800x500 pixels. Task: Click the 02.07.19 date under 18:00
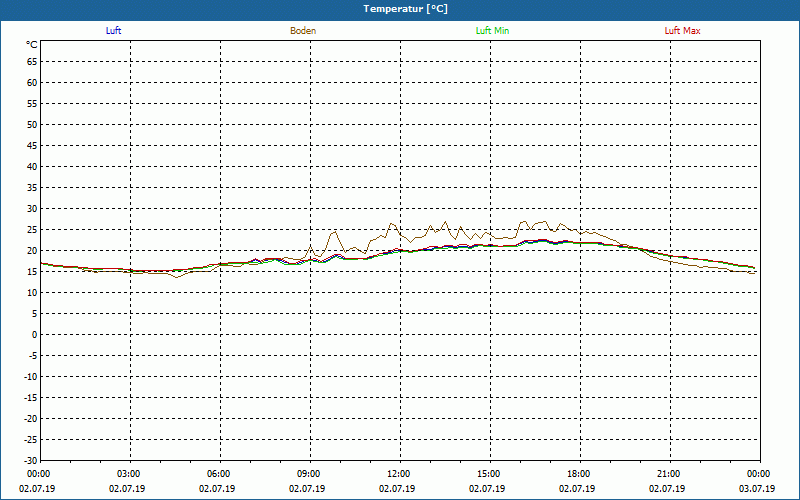pyautogui.click(x=577, y=489)
